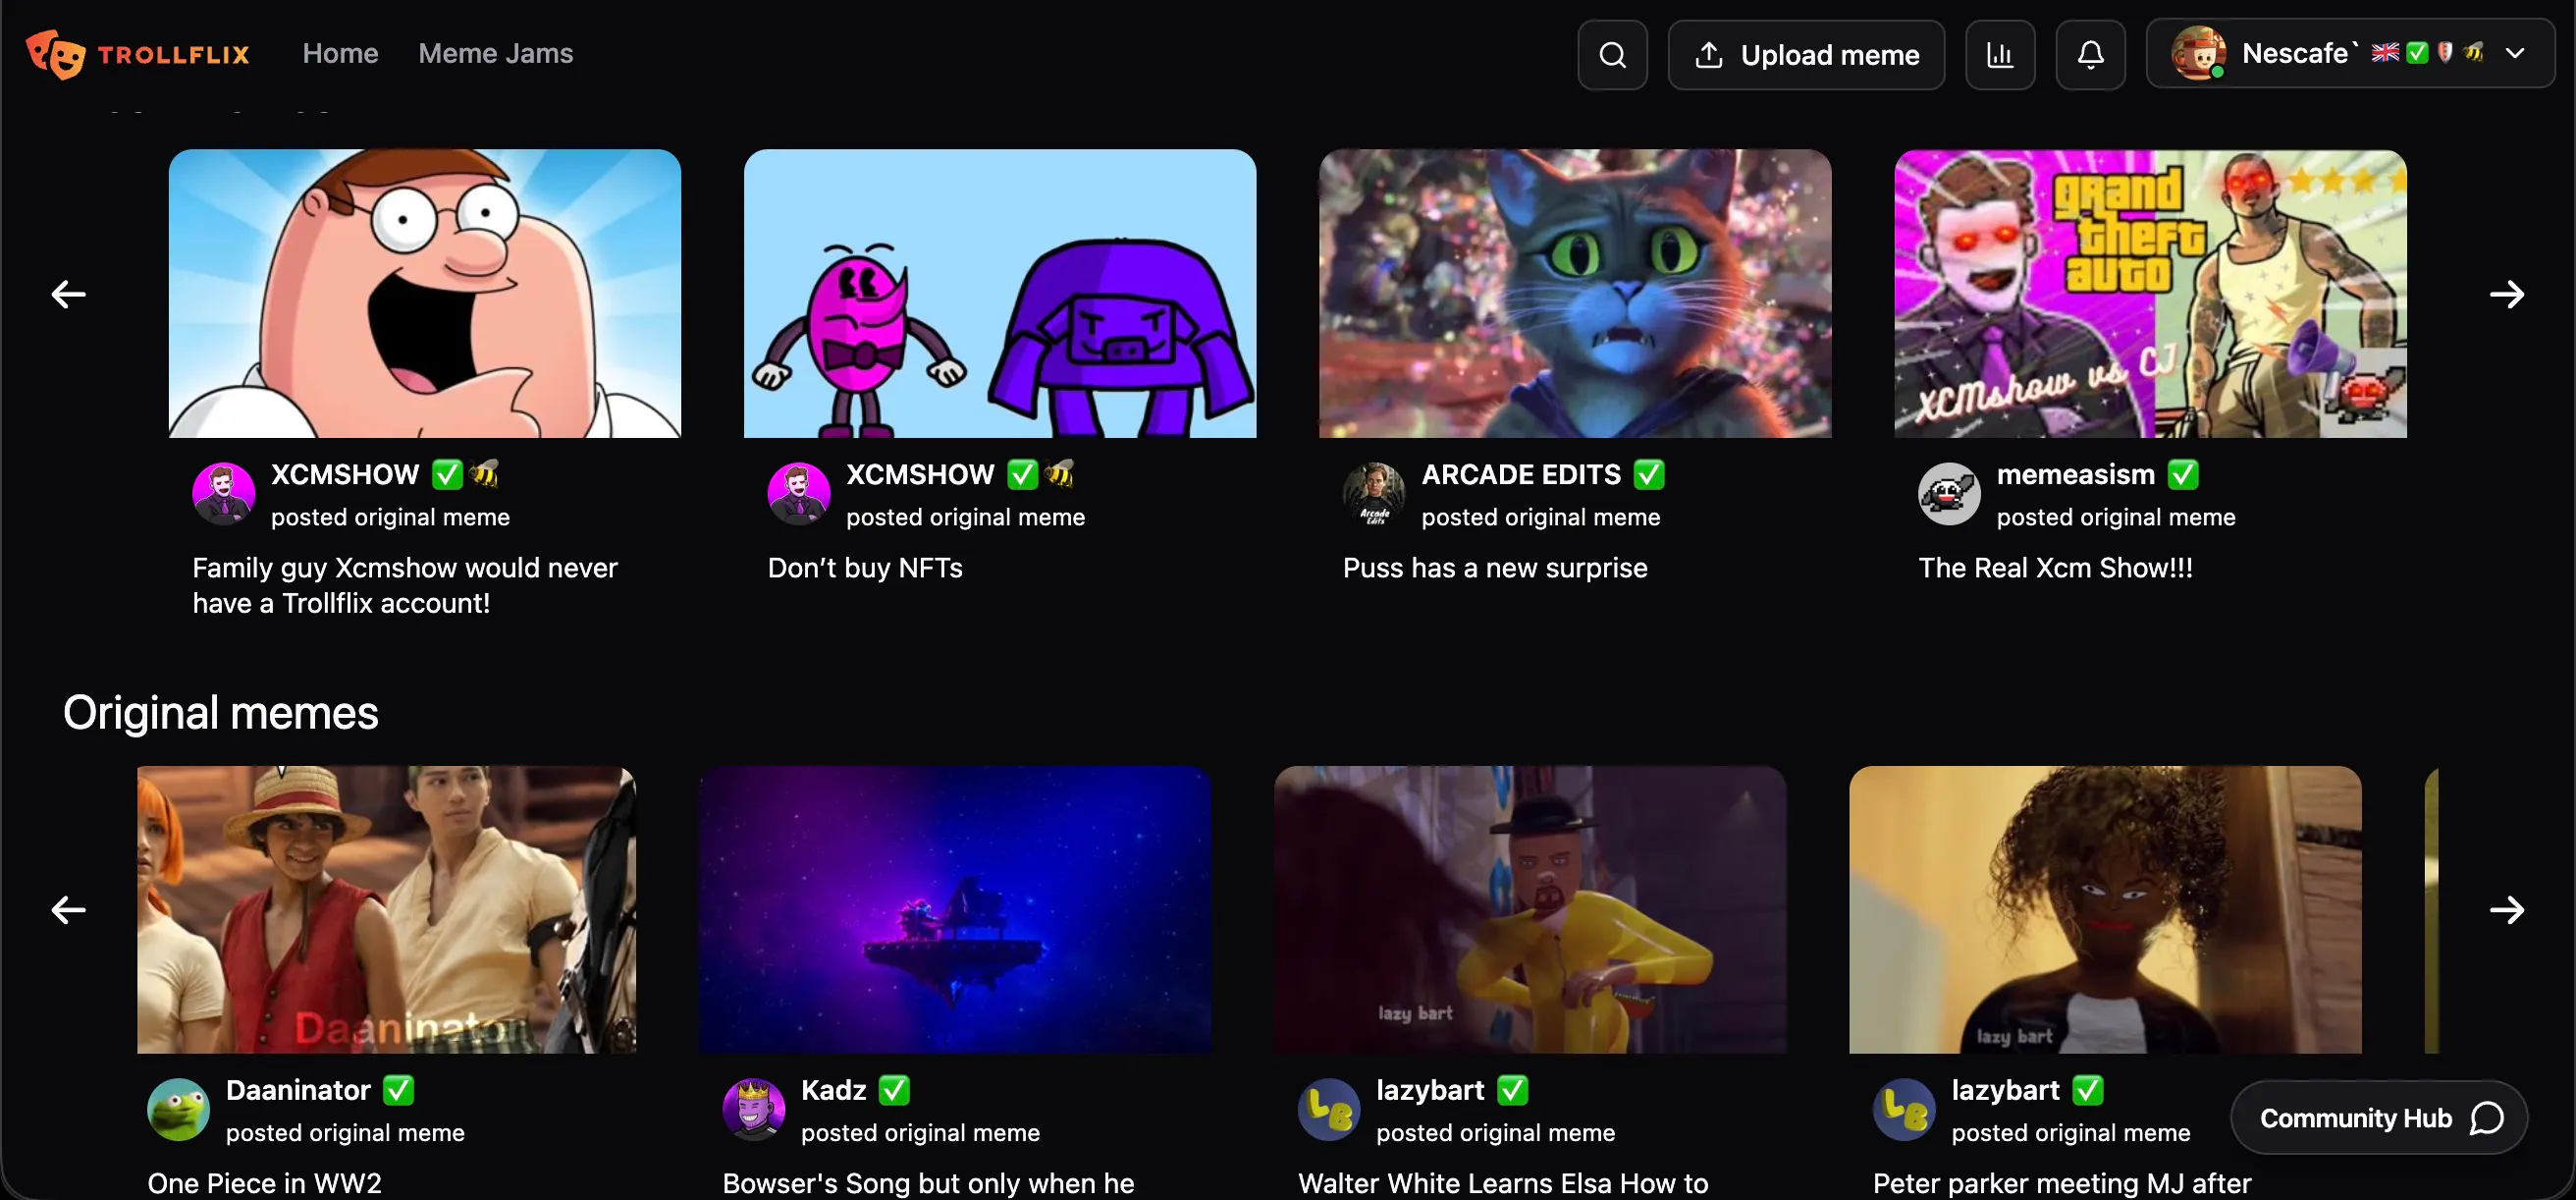Open 'Walter White Learns Elsa How to' title
This screenshot has height=1200, width=2576.
[x=1503, y=1183]
